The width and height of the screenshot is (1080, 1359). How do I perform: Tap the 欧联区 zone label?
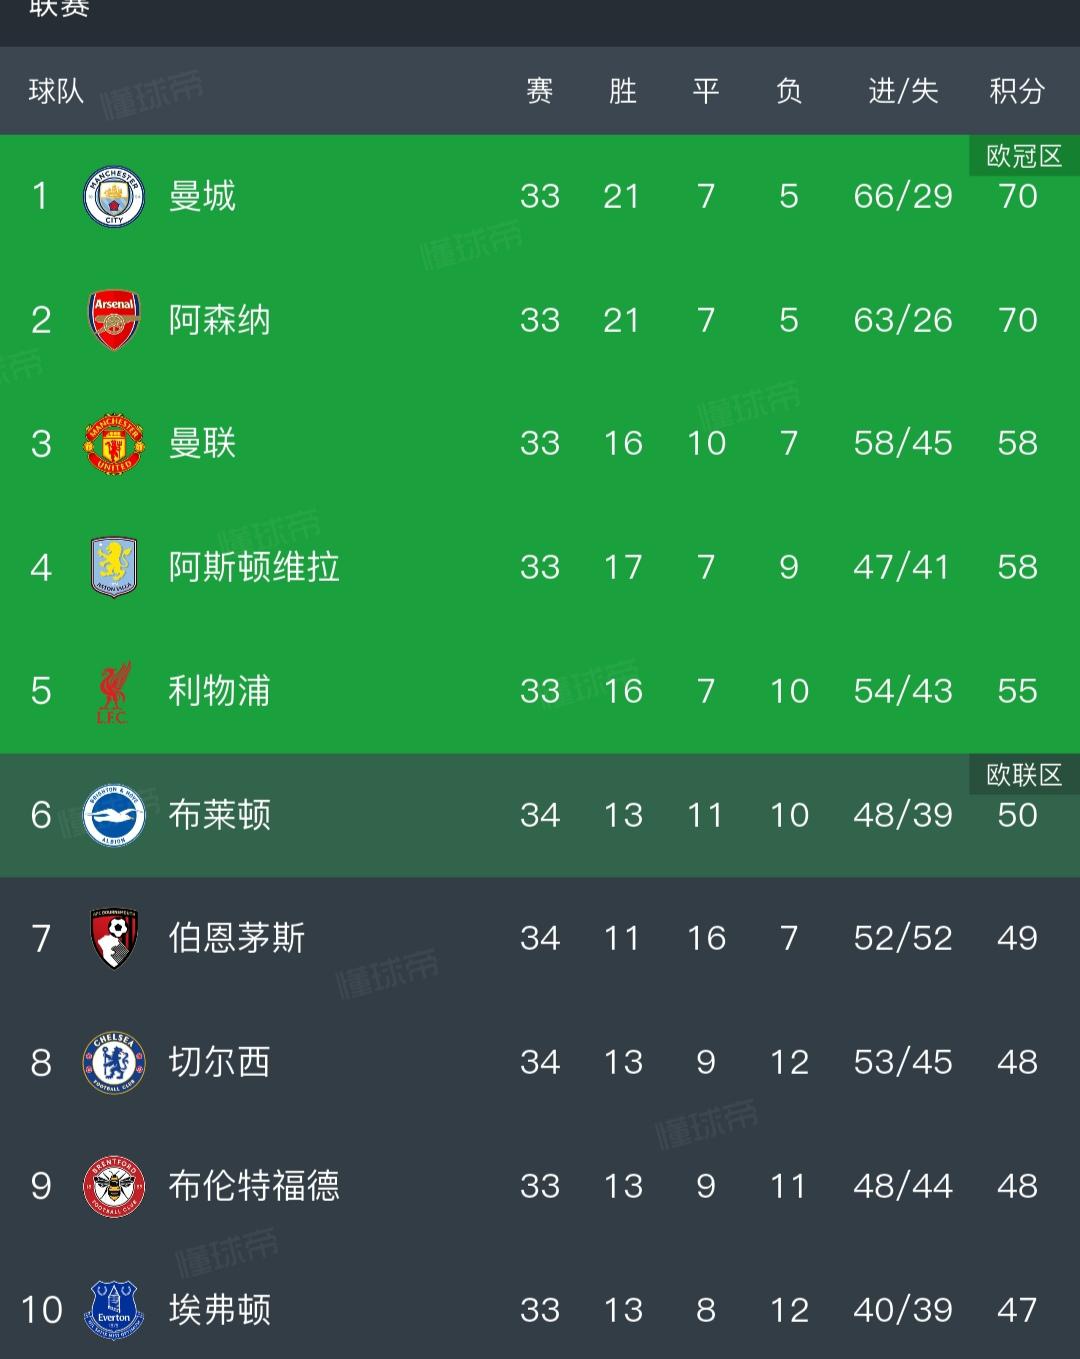[x=1024, y=775]
